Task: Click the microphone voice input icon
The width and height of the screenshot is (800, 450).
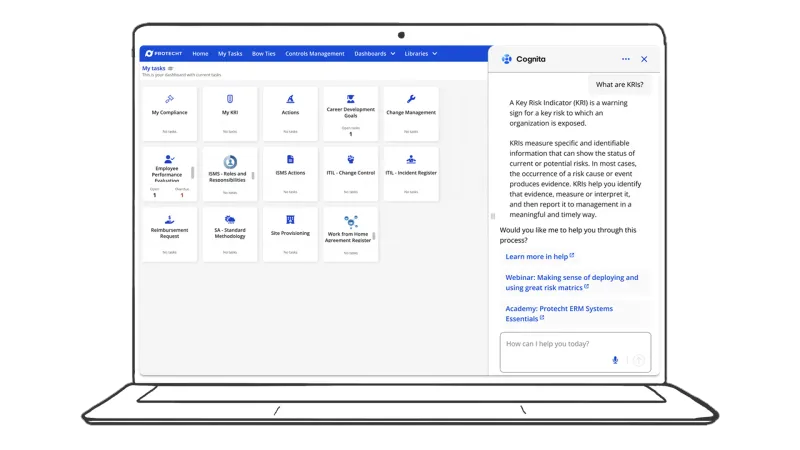Action: (615, 360)
